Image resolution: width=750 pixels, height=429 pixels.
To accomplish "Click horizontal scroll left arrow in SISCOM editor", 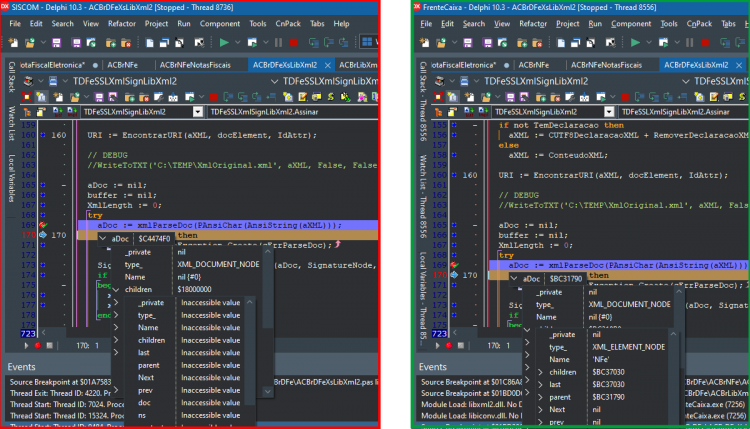I will (x=44, y=332).
